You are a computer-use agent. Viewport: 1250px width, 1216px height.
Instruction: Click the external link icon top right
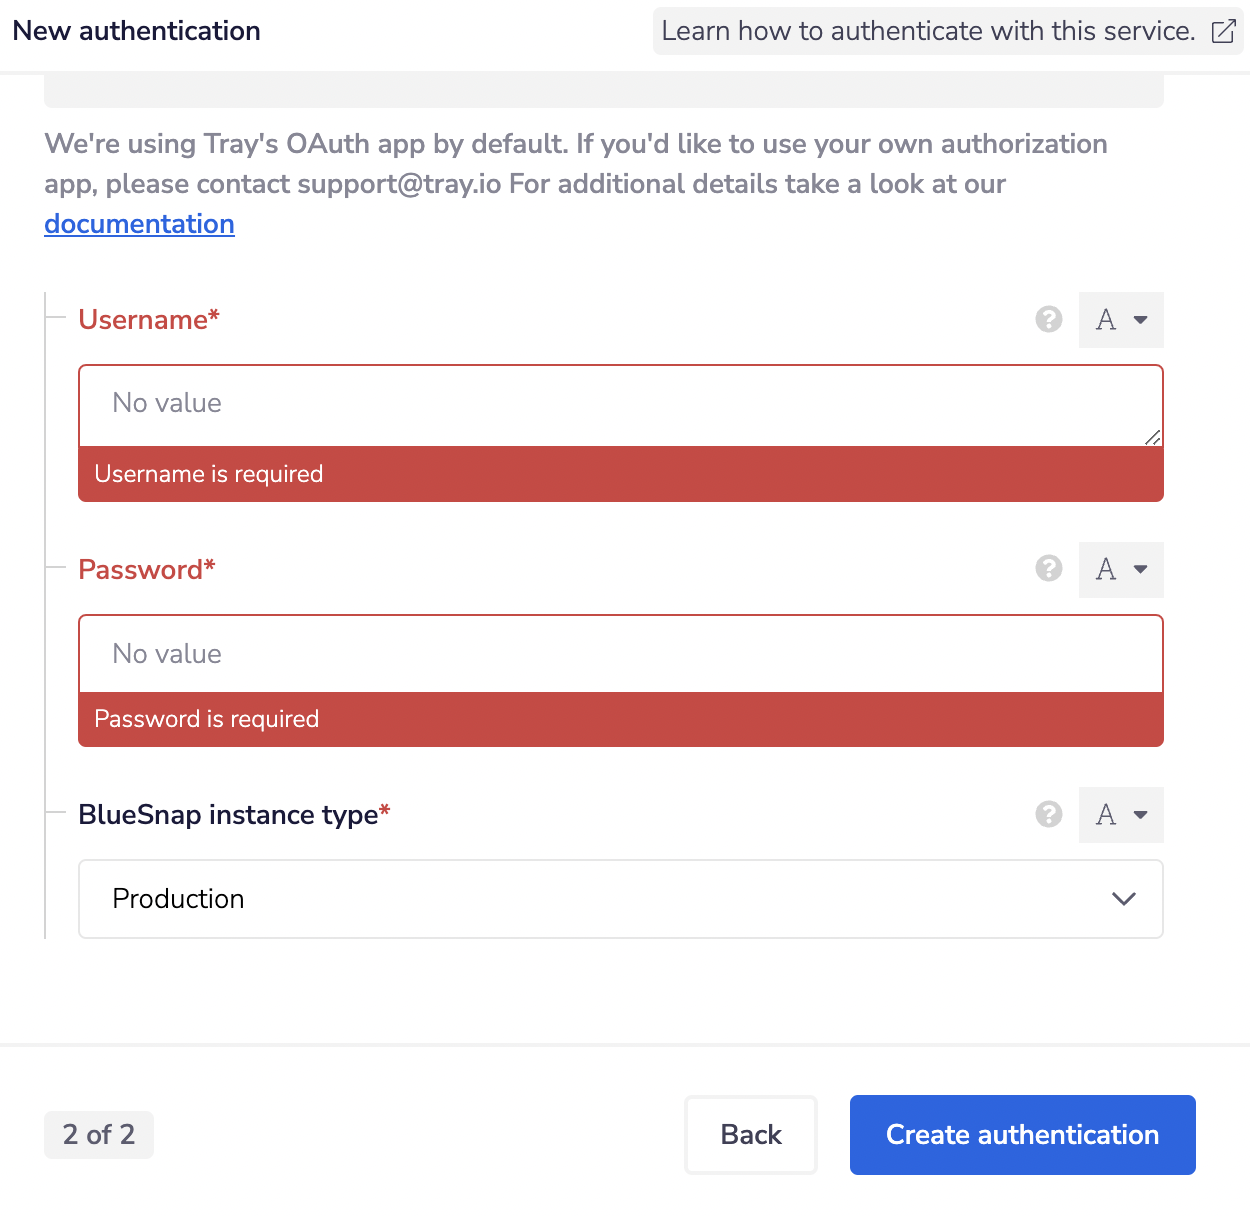click(x=1222, y=31)
